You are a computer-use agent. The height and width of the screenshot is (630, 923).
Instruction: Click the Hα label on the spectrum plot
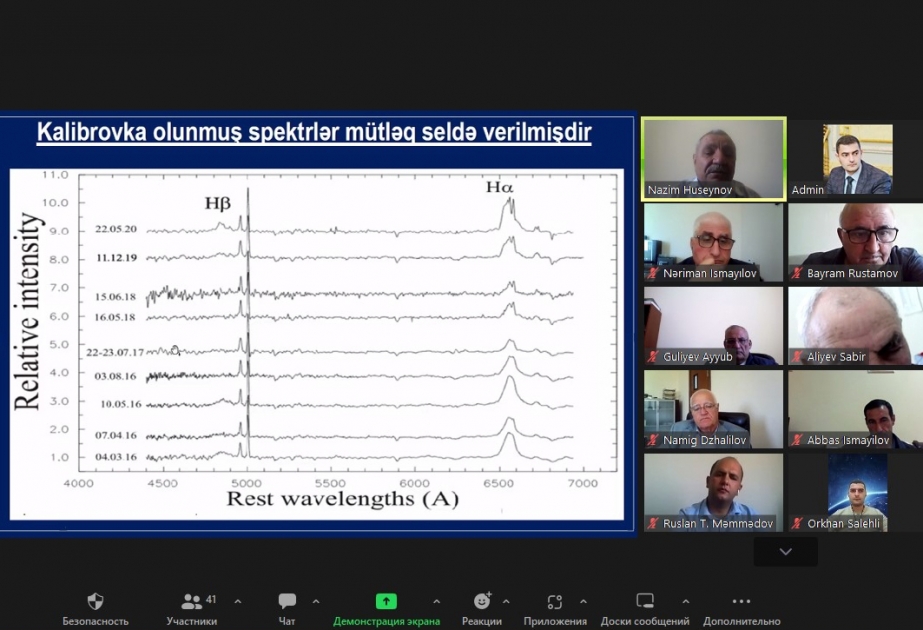point(499,187)
